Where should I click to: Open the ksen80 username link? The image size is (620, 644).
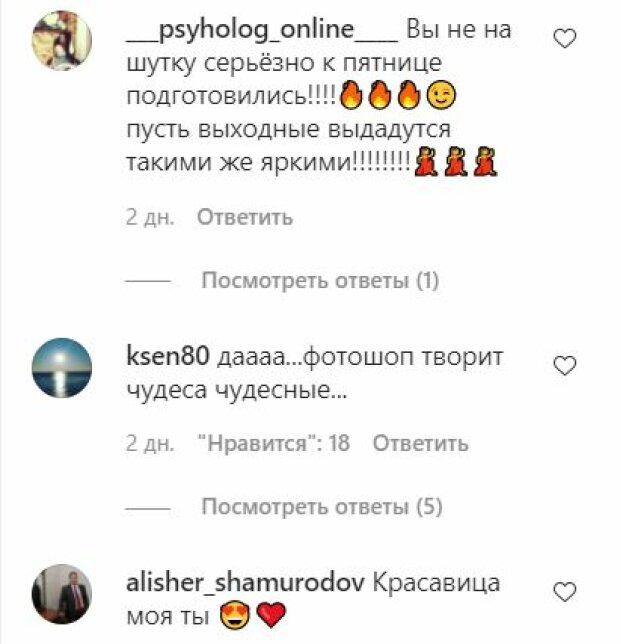point(168,356)
